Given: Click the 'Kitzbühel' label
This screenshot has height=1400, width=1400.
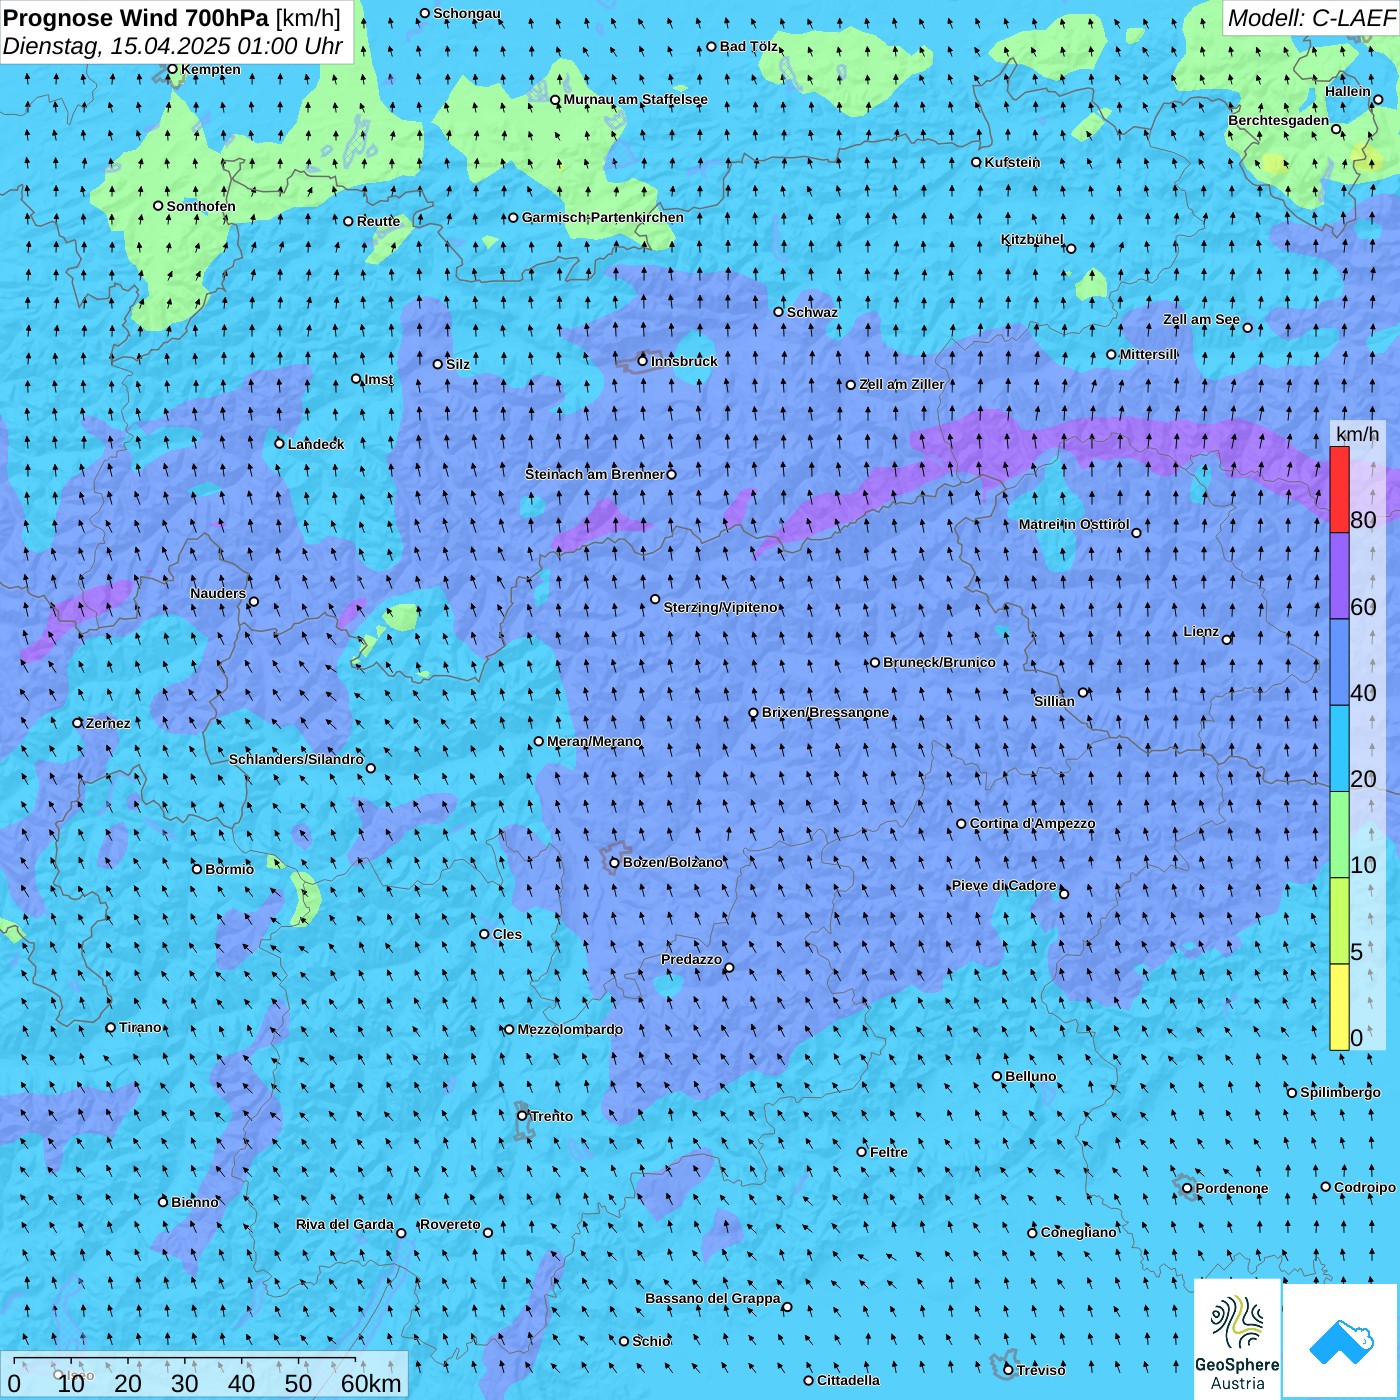Looking at the screenshot, I should [1032, 239].
